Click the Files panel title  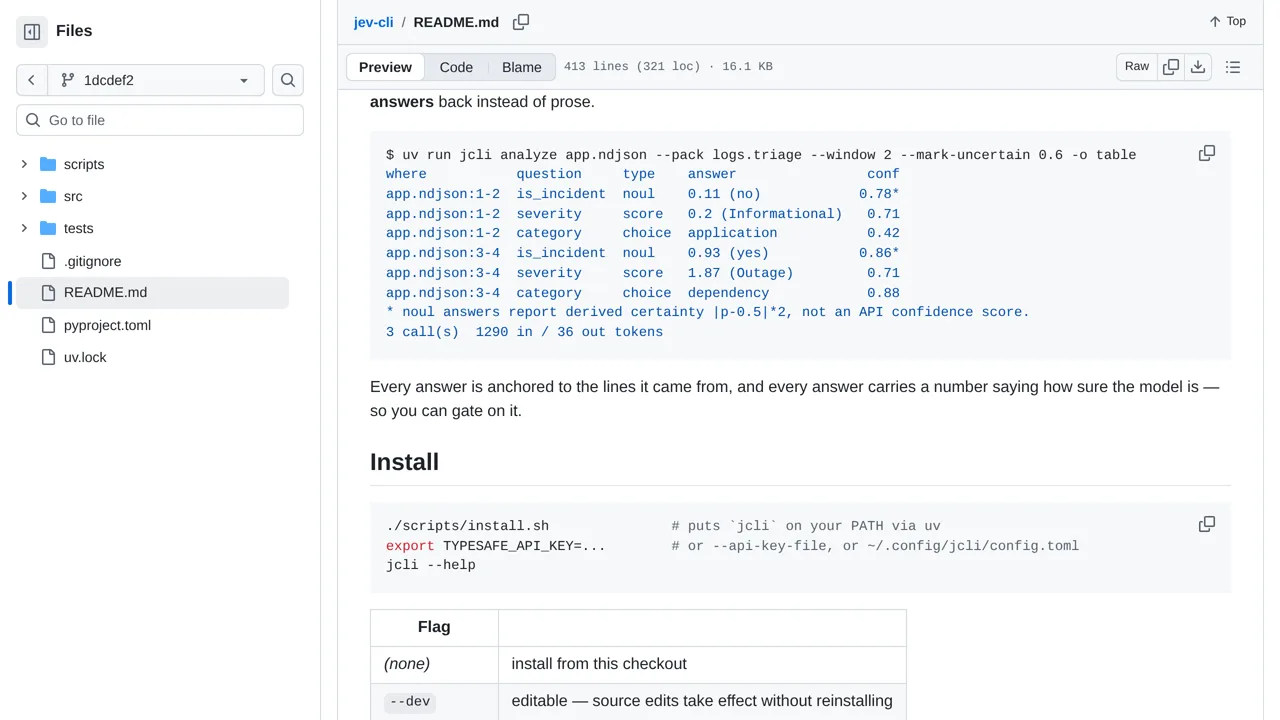pos(74,31)
